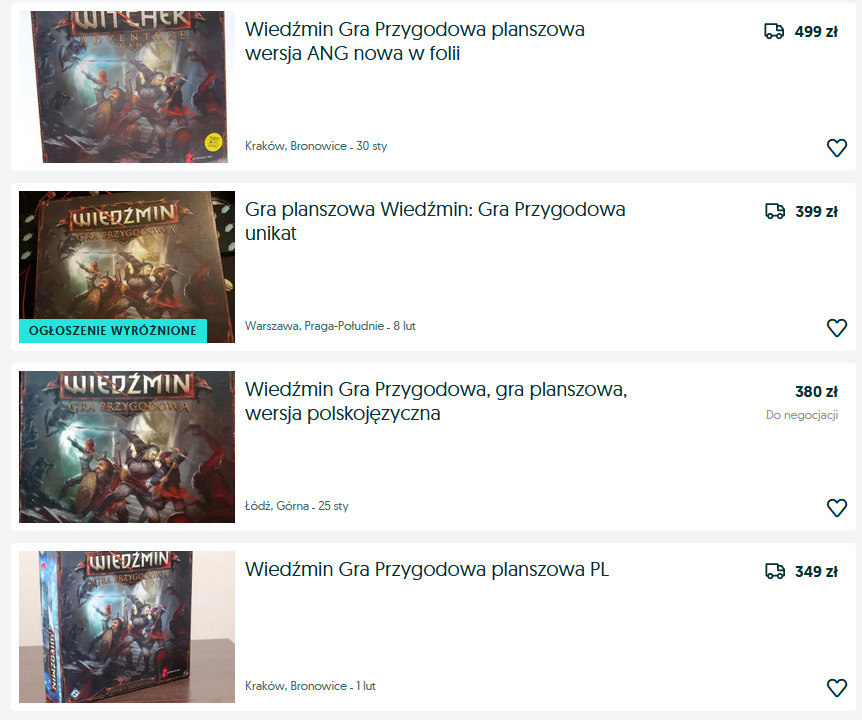Open the highlighted Wiedźmin unikat thumbnail
The width and height of the screenshot is (862, 720).
click(x=127, y=267)
